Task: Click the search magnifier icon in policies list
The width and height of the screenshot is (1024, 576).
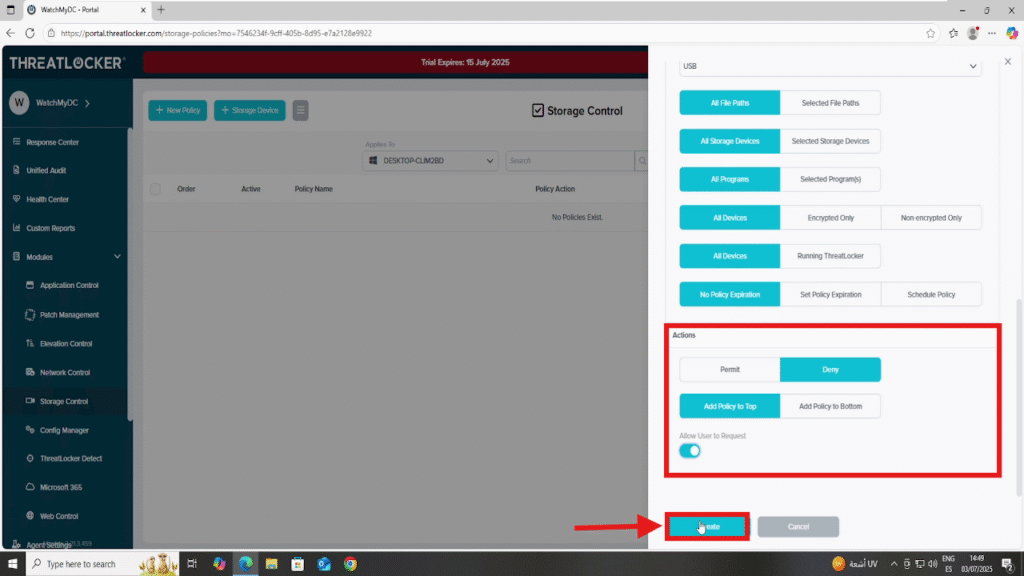Action: coord(642,161)
